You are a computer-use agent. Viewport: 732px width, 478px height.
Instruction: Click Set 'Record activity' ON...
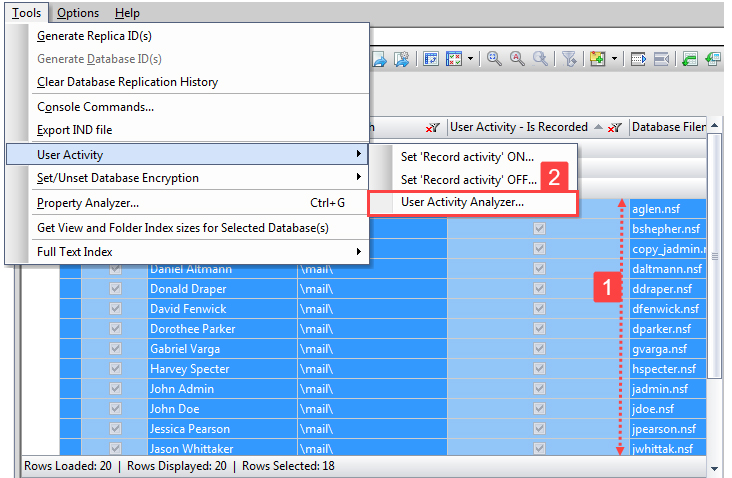pos(467,157)
